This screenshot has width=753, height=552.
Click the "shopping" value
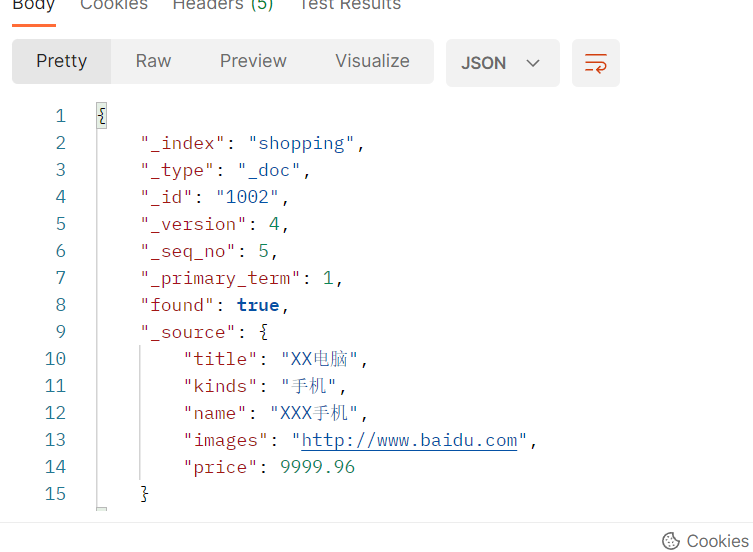coord(301,143)
